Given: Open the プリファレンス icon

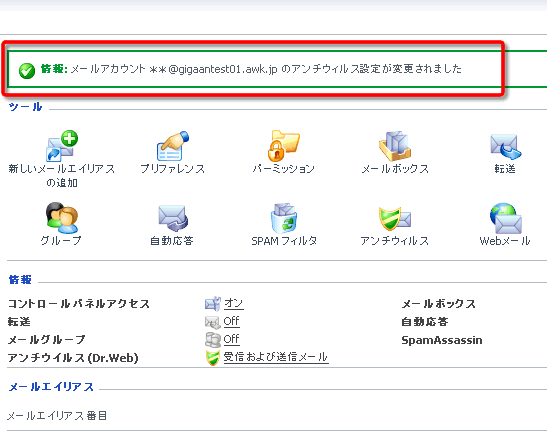Looking at the screenshot, I should 172,146.
